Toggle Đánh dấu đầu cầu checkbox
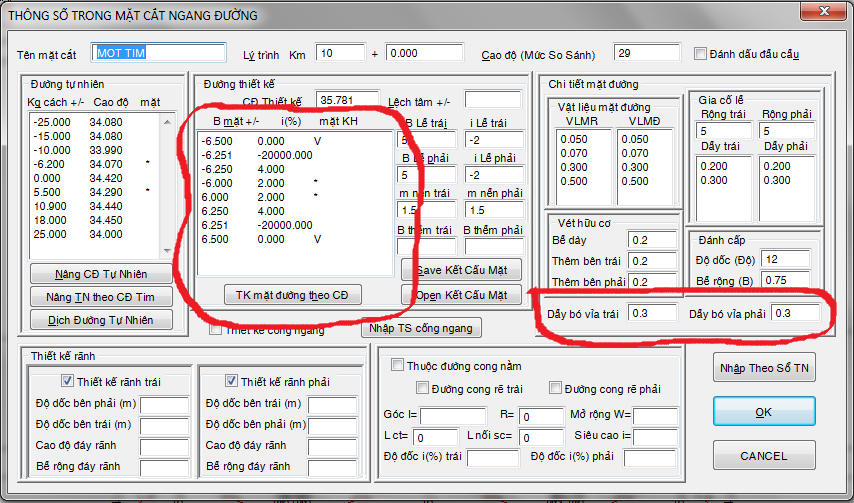The height and width of the screenshot is (503, 854). (700, 53)
